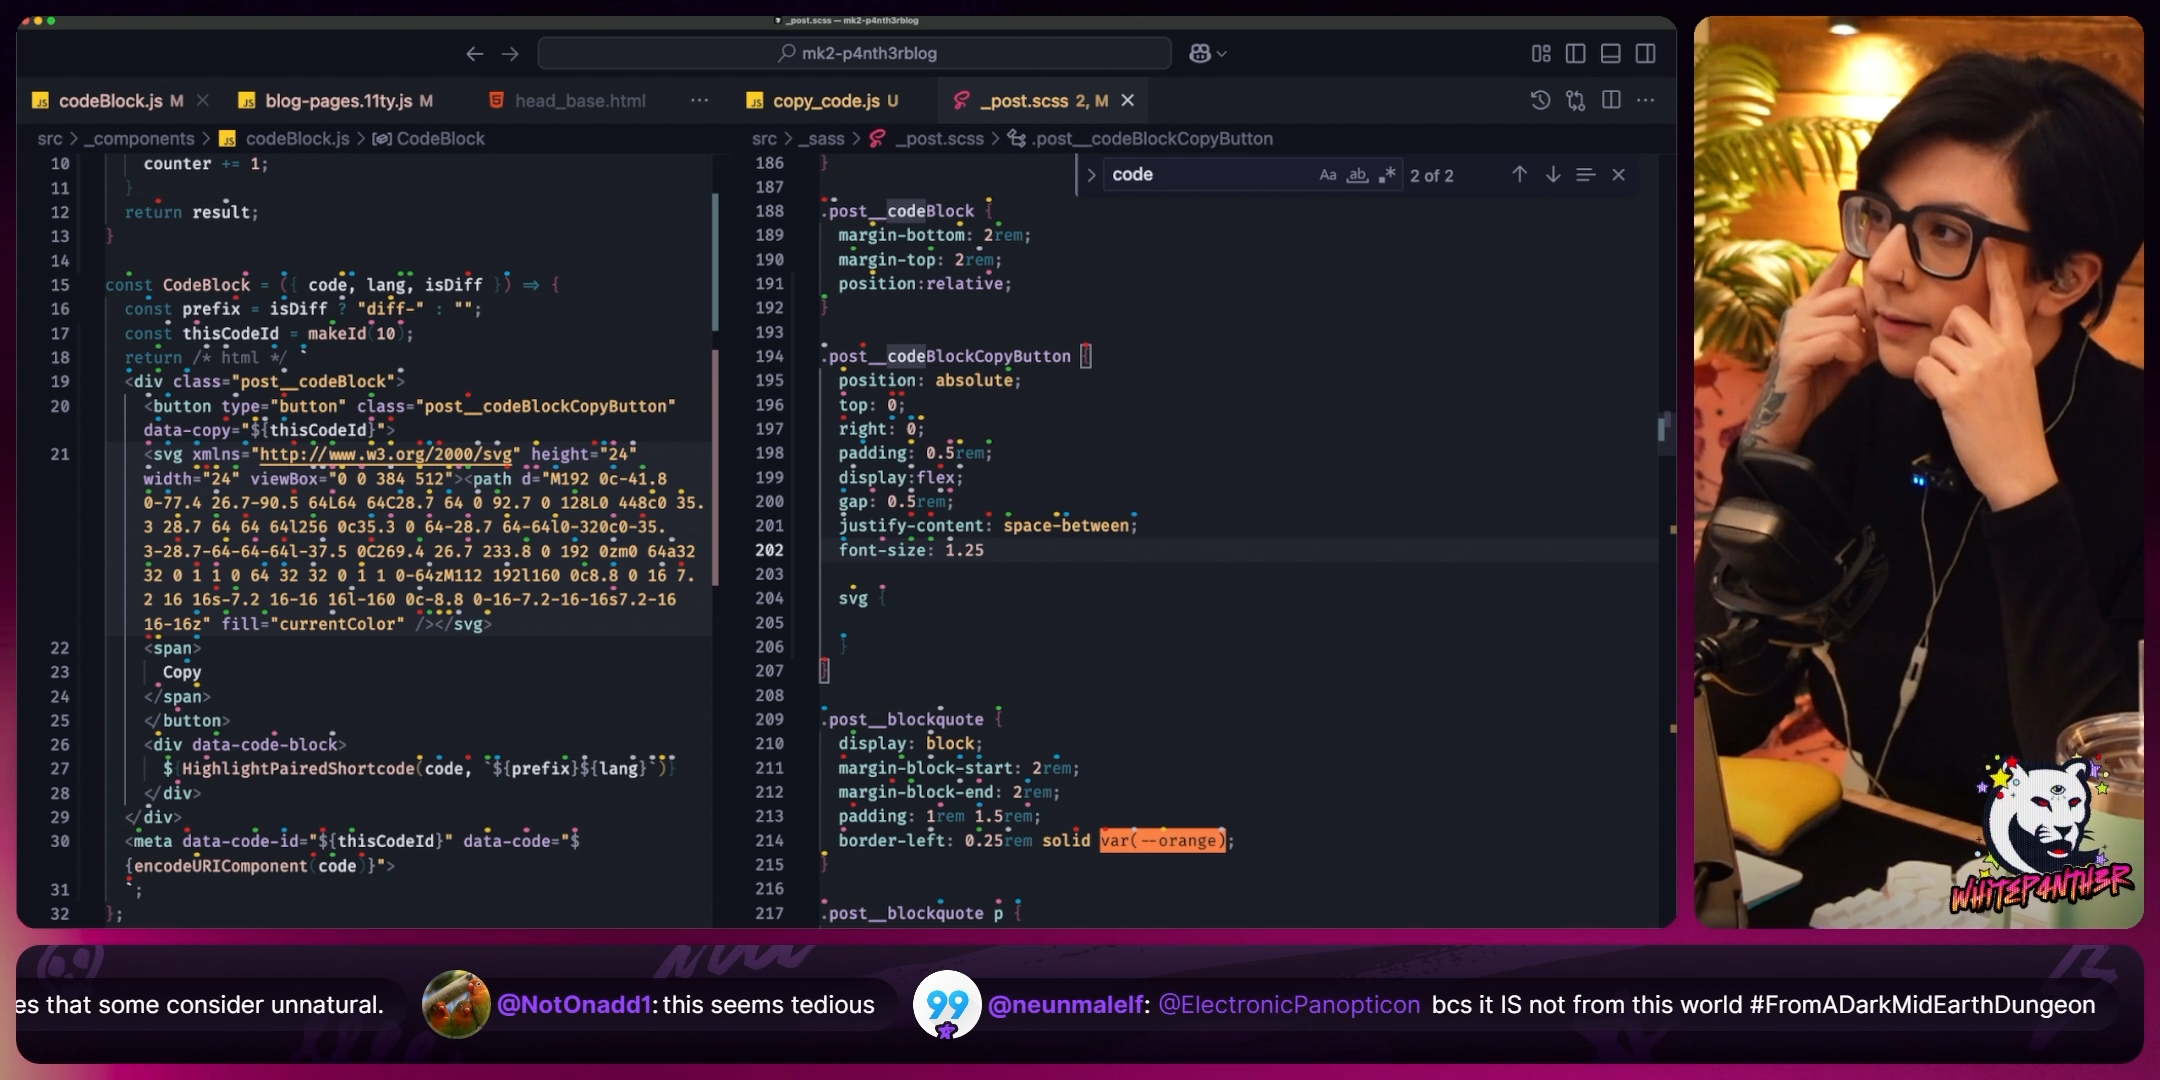Image resolution: width=2160 pixels, height=1080 pixels.
Task: Go to previous search match arrow
Action: [x=1518, y=174]
